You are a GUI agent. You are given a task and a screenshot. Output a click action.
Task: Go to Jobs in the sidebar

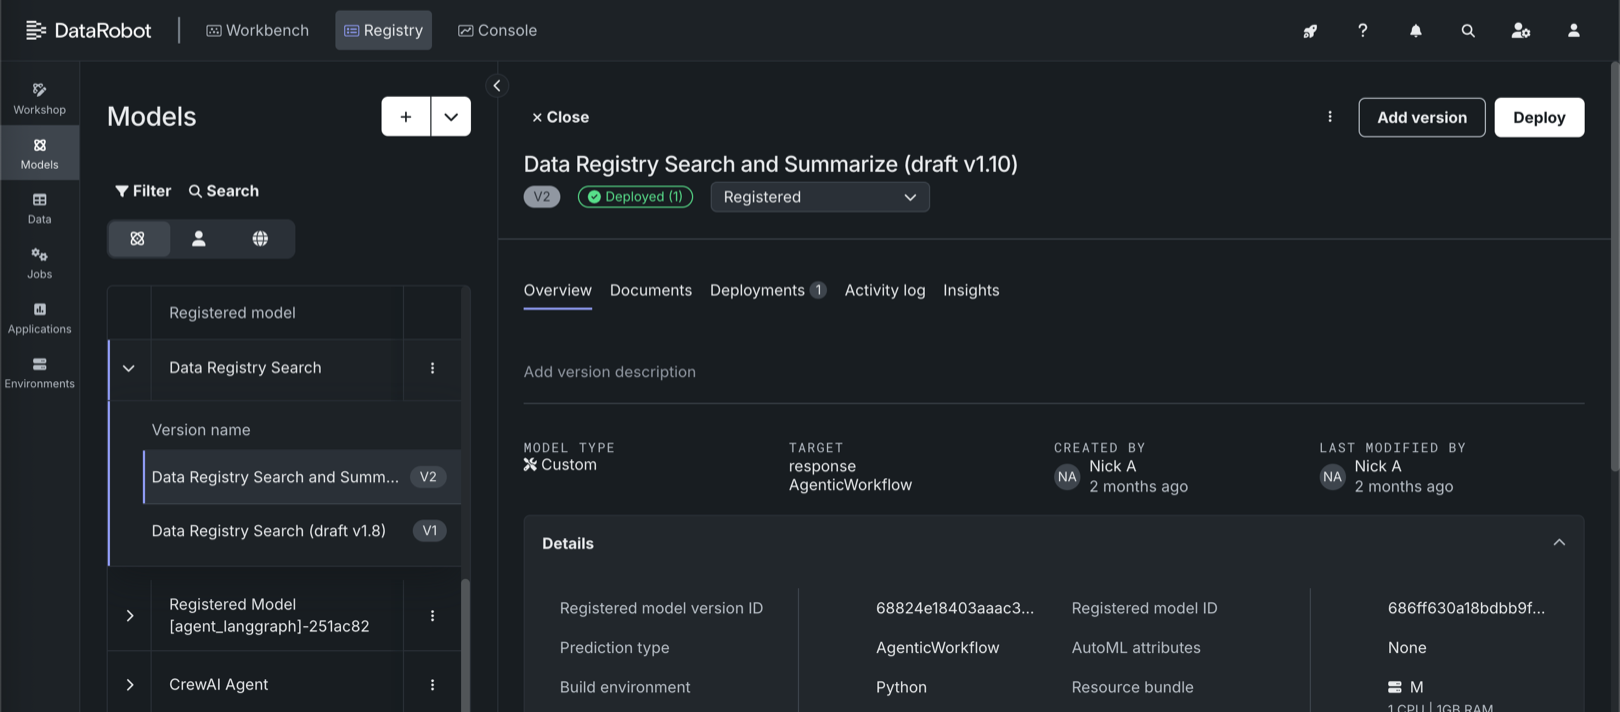[39, 263]
